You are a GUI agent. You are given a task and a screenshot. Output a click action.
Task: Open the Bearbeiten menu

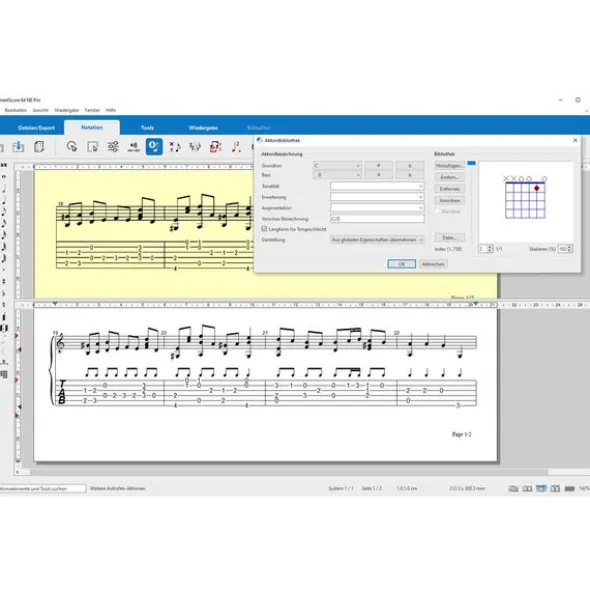(15, 110)
